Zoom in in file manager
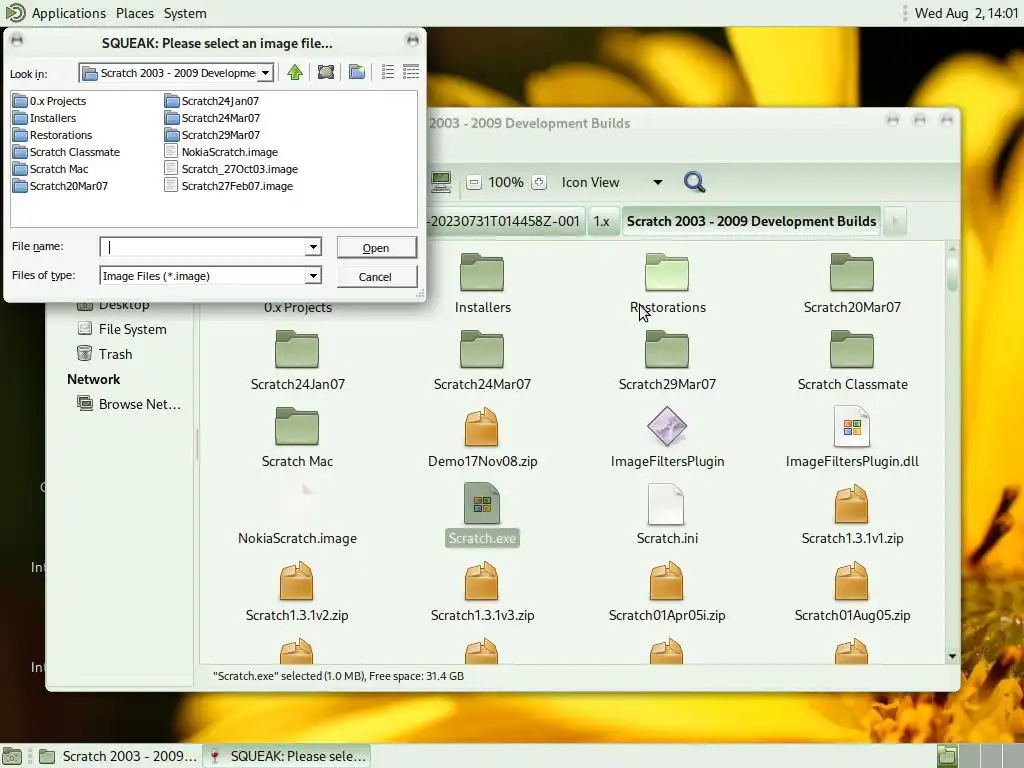The width and height of the screenshot is (1024, 768). point(538,182)
